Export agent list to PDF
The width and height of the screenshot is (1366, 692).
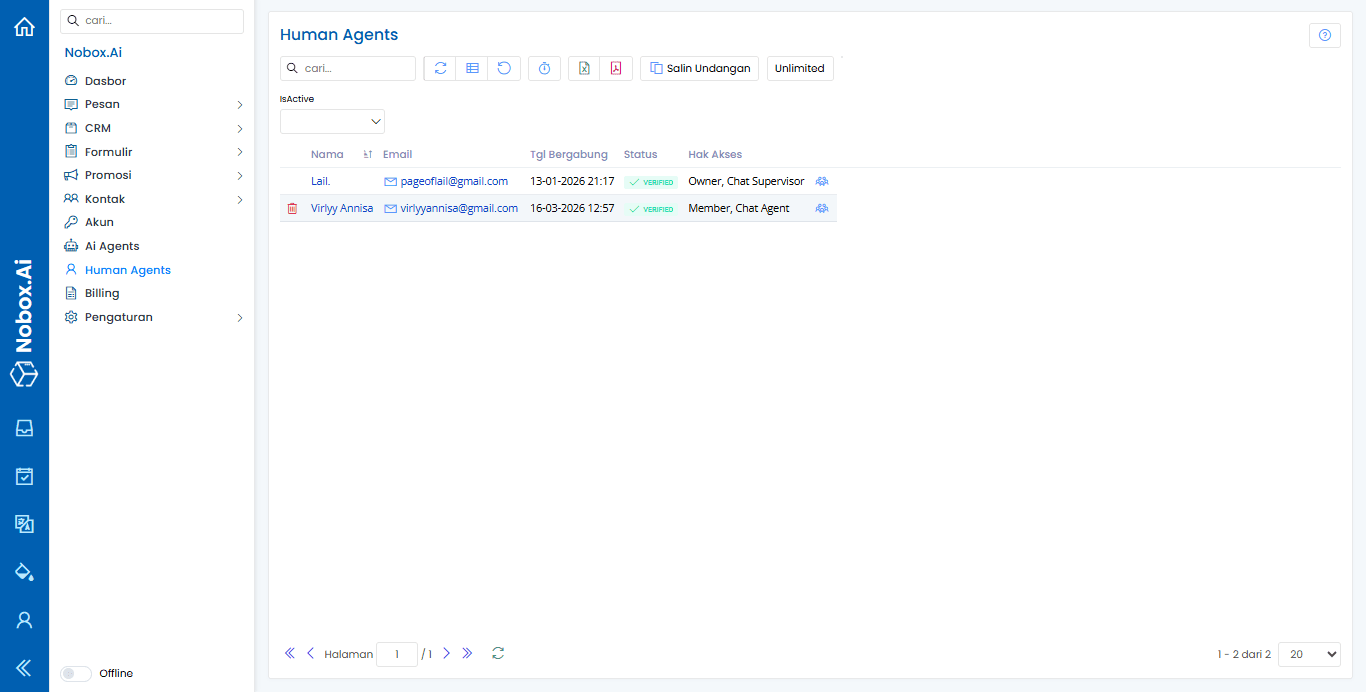point(616,68)
